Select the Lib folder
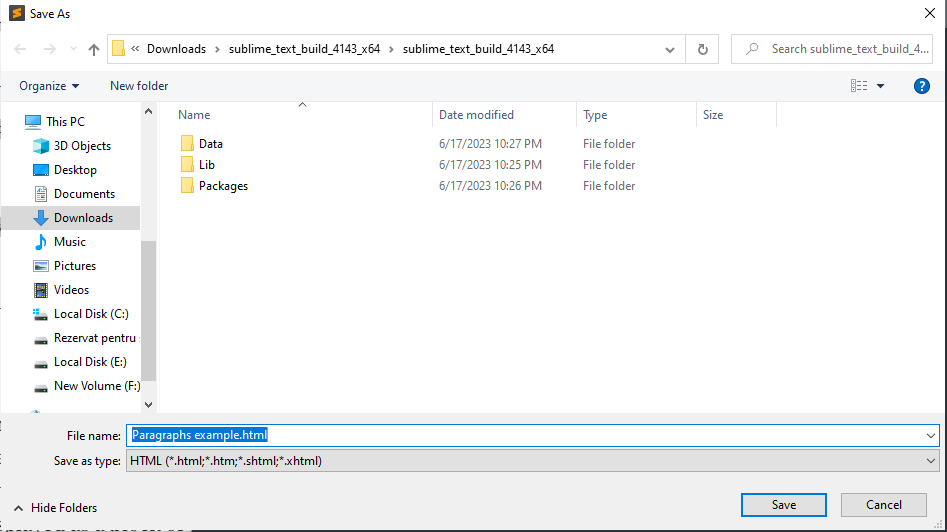Viewport: 947px width, 532px height. click(x=207, y=165)
